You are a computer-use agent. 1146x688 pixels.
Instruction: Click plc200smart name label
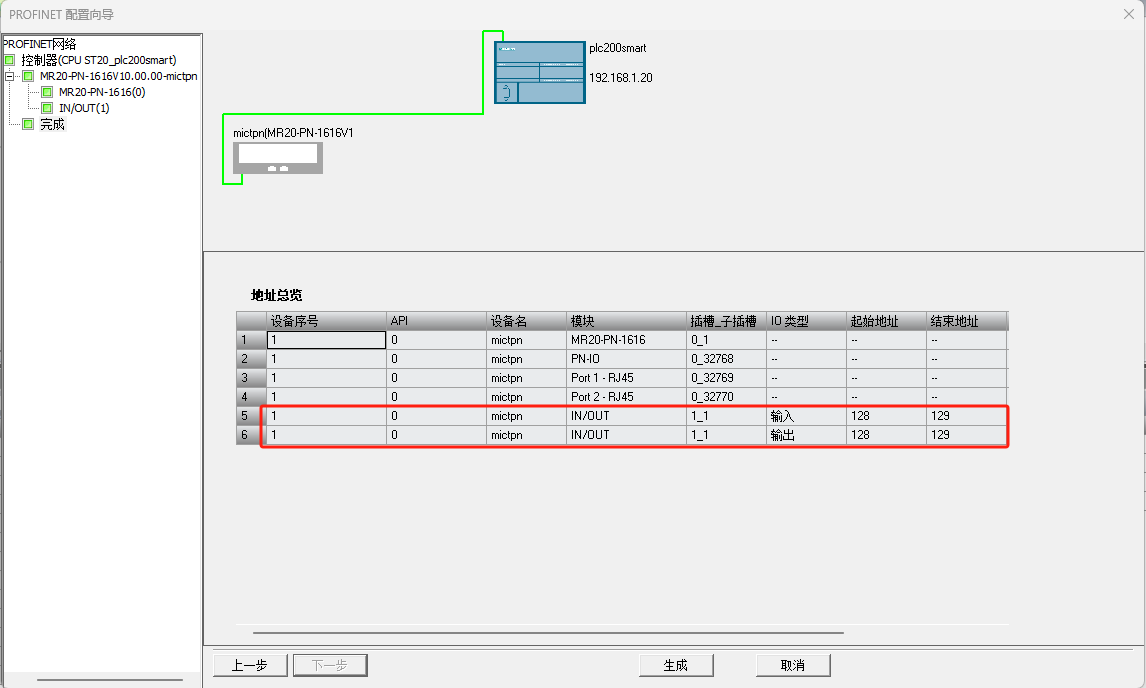[x=618, y=48]
